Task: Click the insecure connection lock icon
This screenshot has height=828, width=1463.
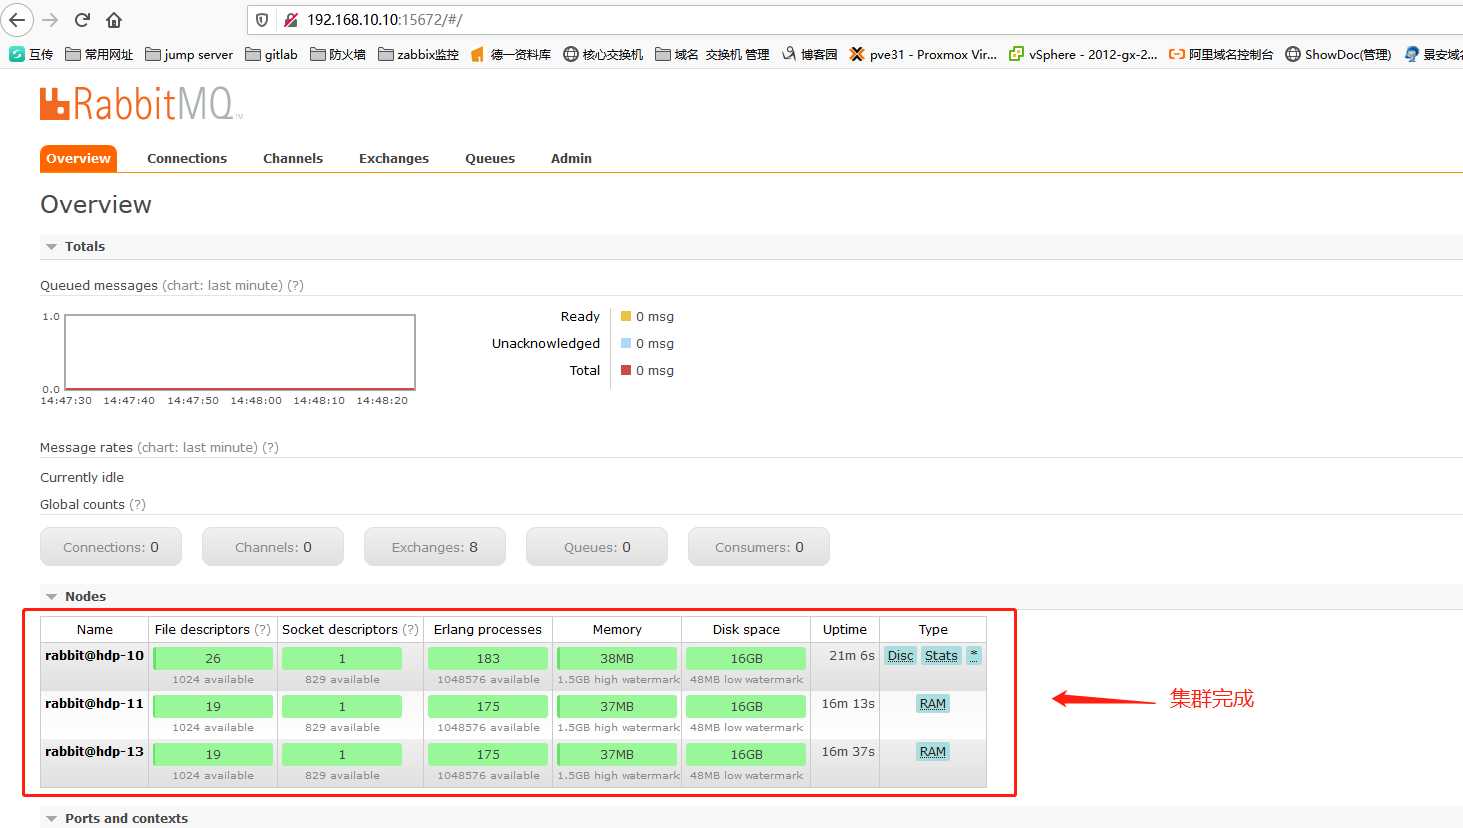Action: click(x=291, y=20)
